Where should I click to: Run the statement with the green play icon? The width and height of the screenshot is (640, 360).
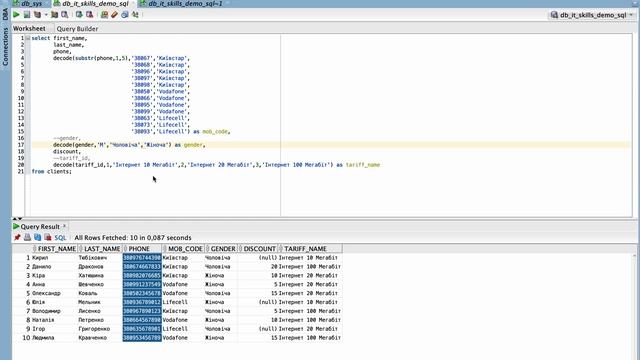16,15
